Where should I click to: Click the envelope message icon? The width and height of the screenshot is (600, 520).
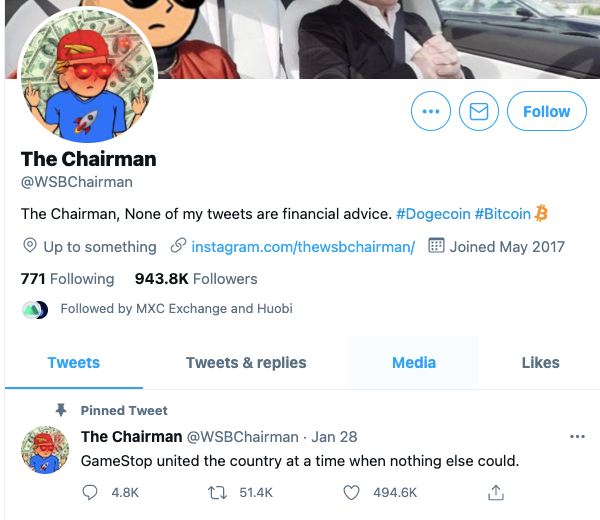tap(479, 112)
